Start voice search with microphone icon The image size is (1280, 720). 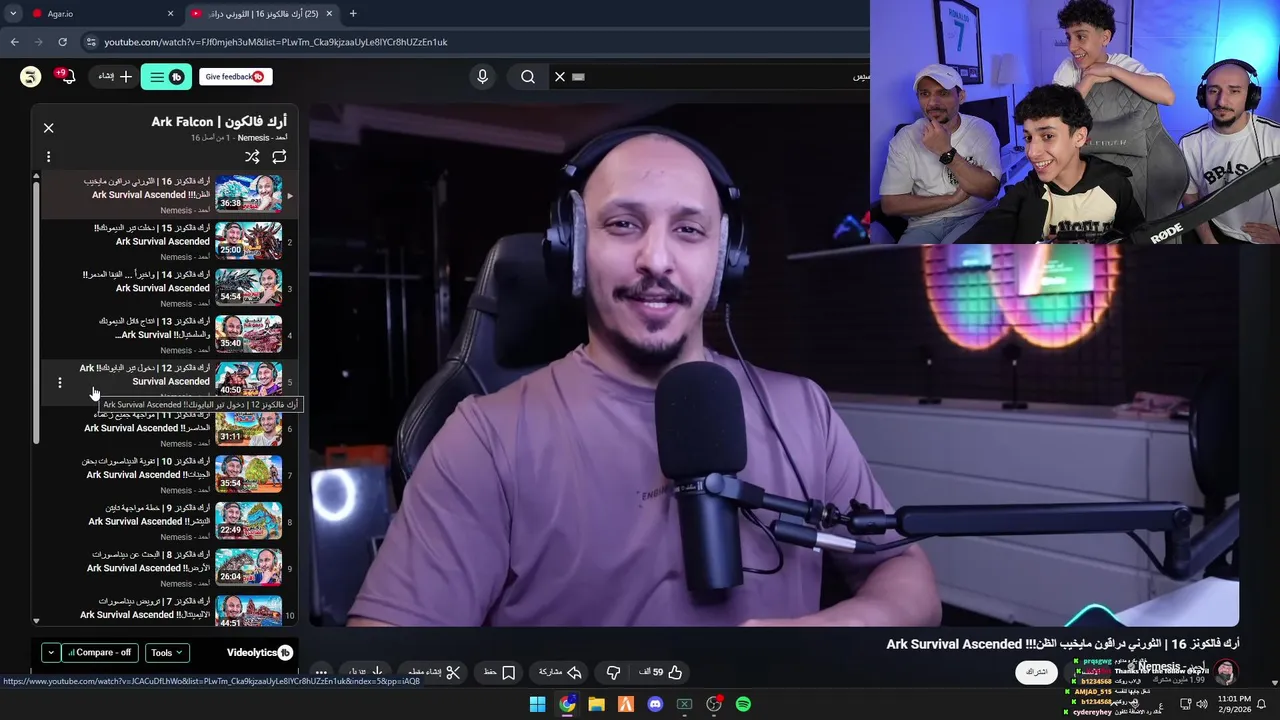pos(482,77)
